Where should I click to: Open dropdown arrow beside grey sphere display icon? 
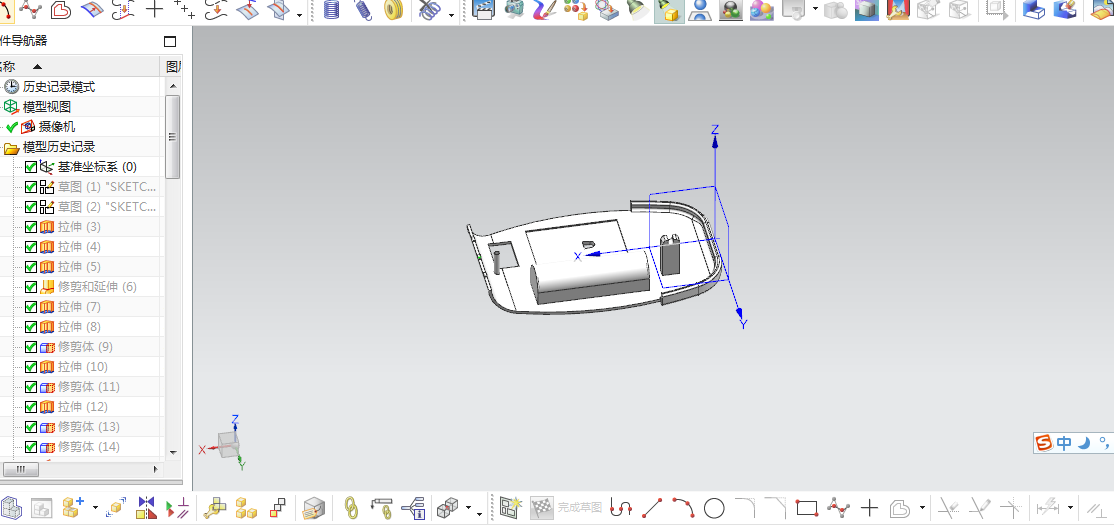pos(815,10)
